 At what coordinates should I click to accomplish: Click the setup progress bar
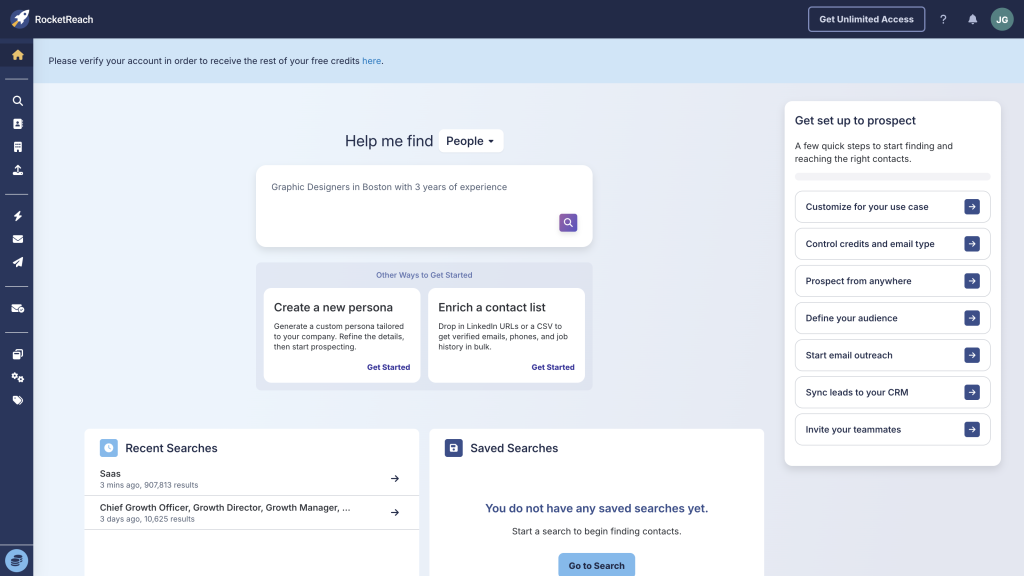(892, 177)
